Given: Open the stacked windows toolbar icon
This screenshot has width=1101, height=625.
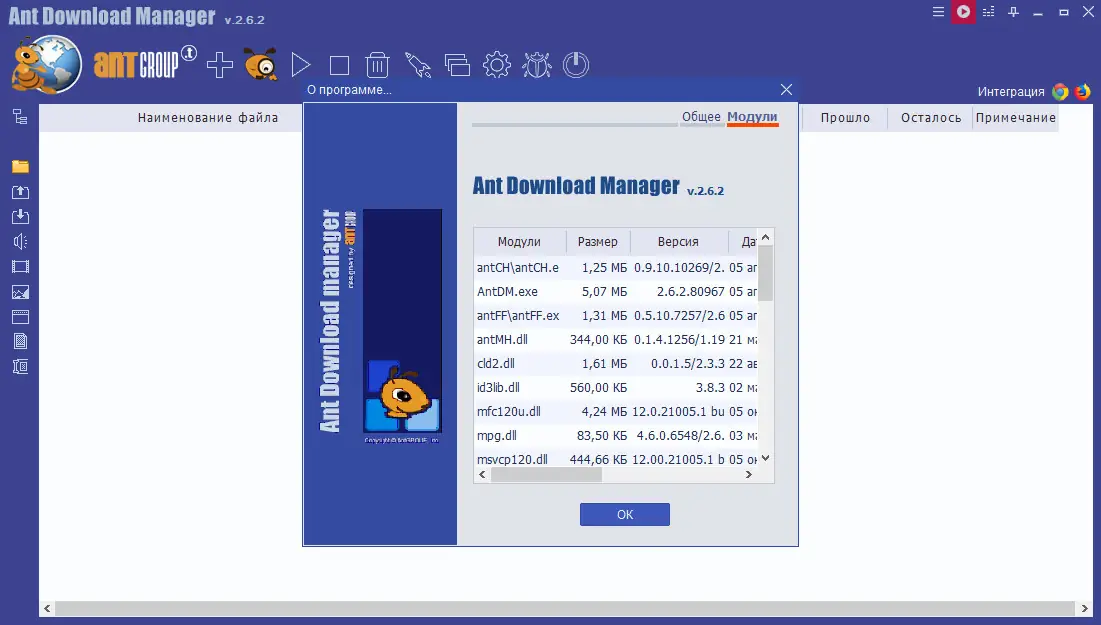Looking at the screenshot, I should coord(457,65).
